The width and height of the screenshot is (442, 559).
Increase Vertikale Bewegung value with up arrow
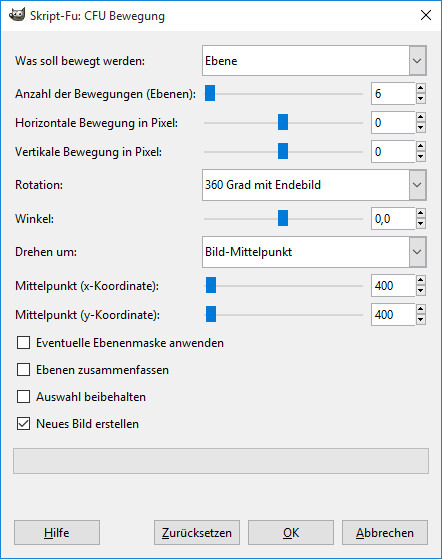point(421,146)
